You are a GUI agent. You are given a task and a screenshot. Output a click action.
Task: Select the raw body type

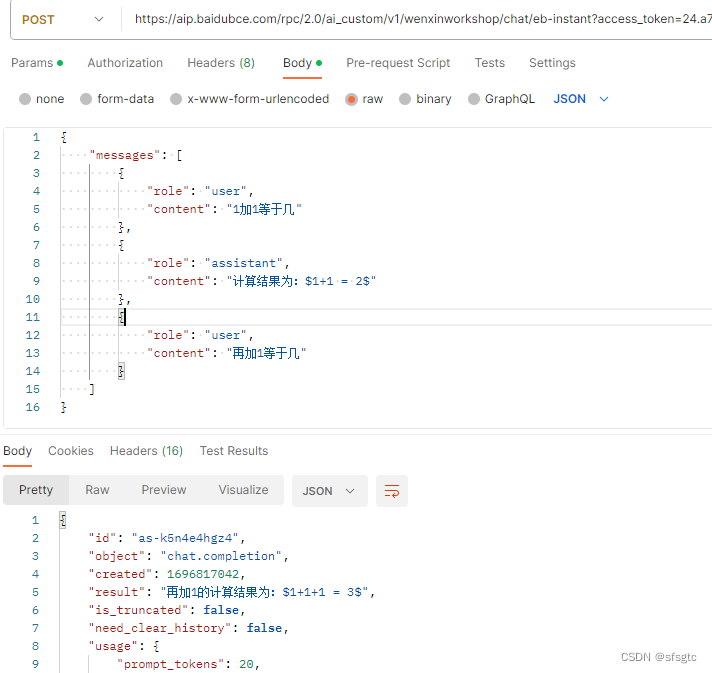pyautogui.click(x=364, y=99)
